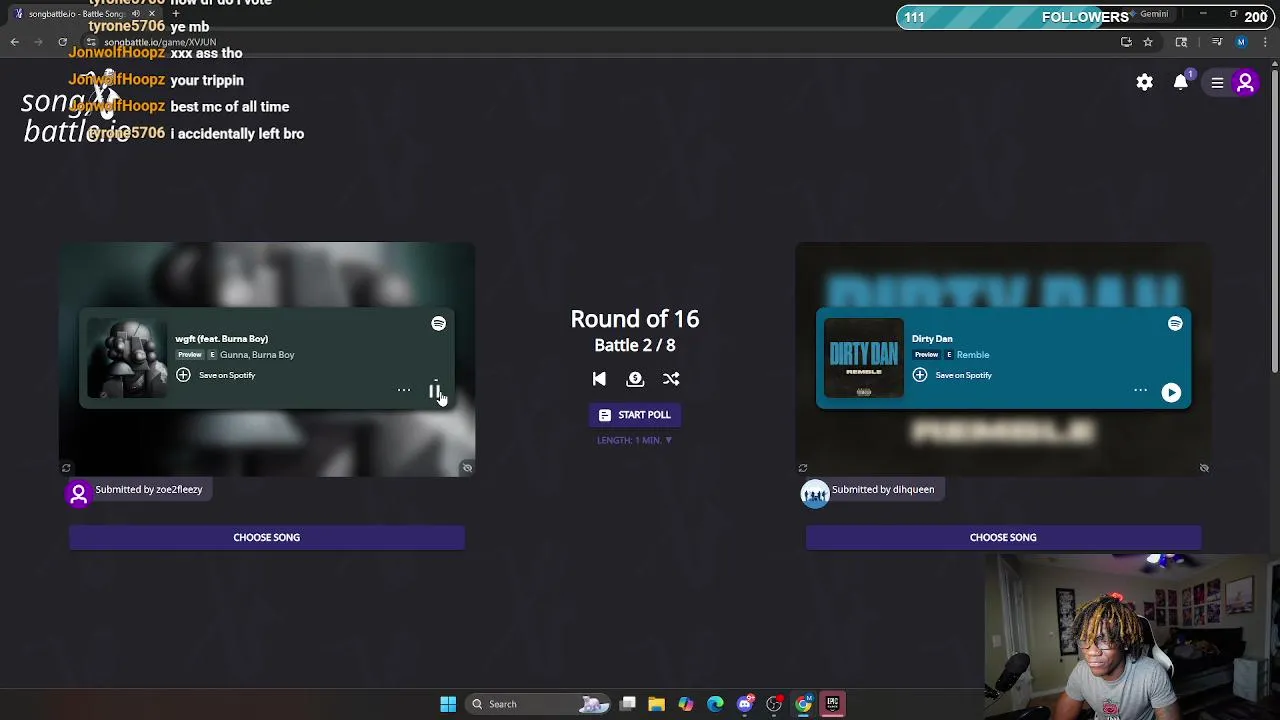
Task: Open Dirty Dan track title
Action: pyautogui.click(x=932, y=339)
